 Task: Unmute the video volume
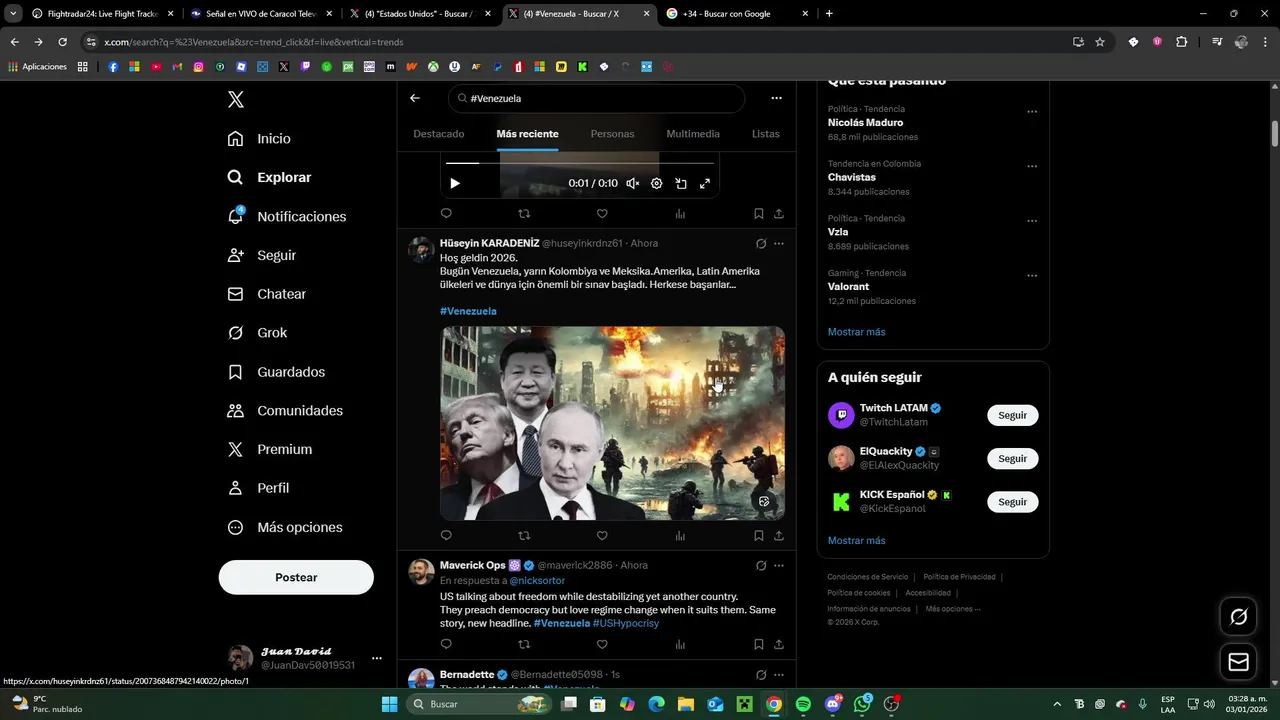(633, 183)
